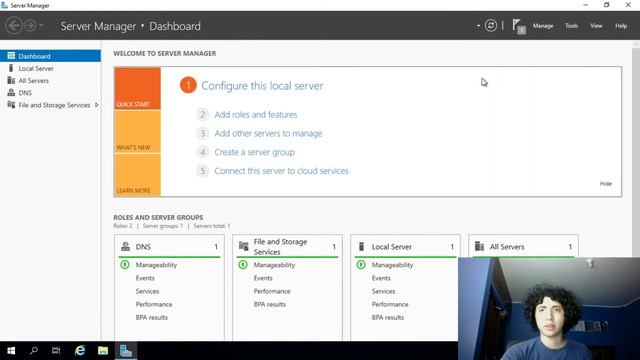The image size is (640, 360).
Task: Open Events in Local Server tile
Action: click(381, 278)
